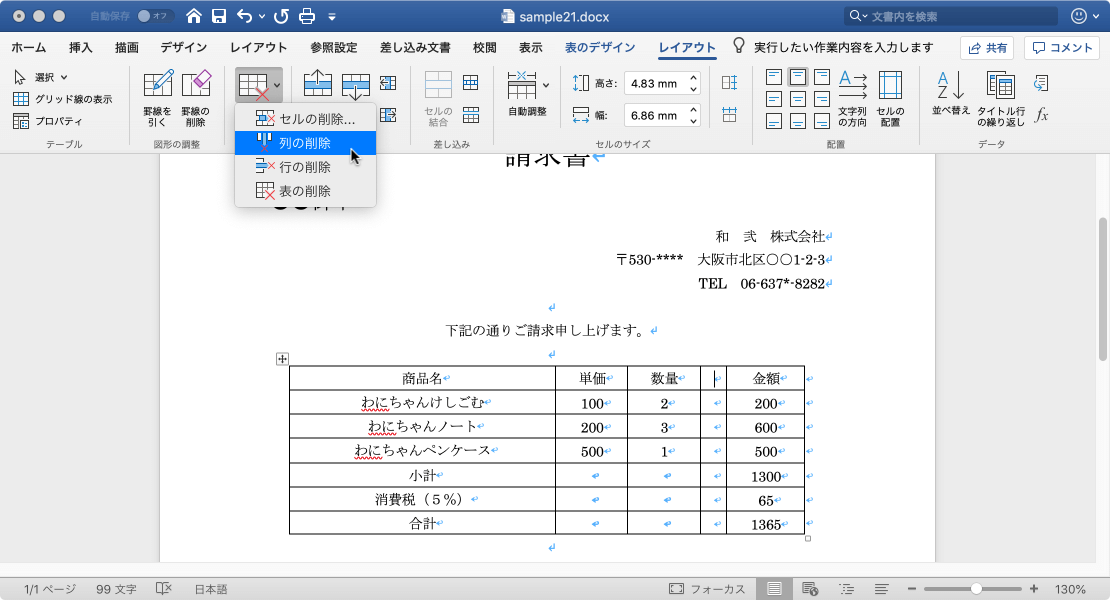Save the document with the floppy disk icon
The image size is (1110, 600).
219,16
